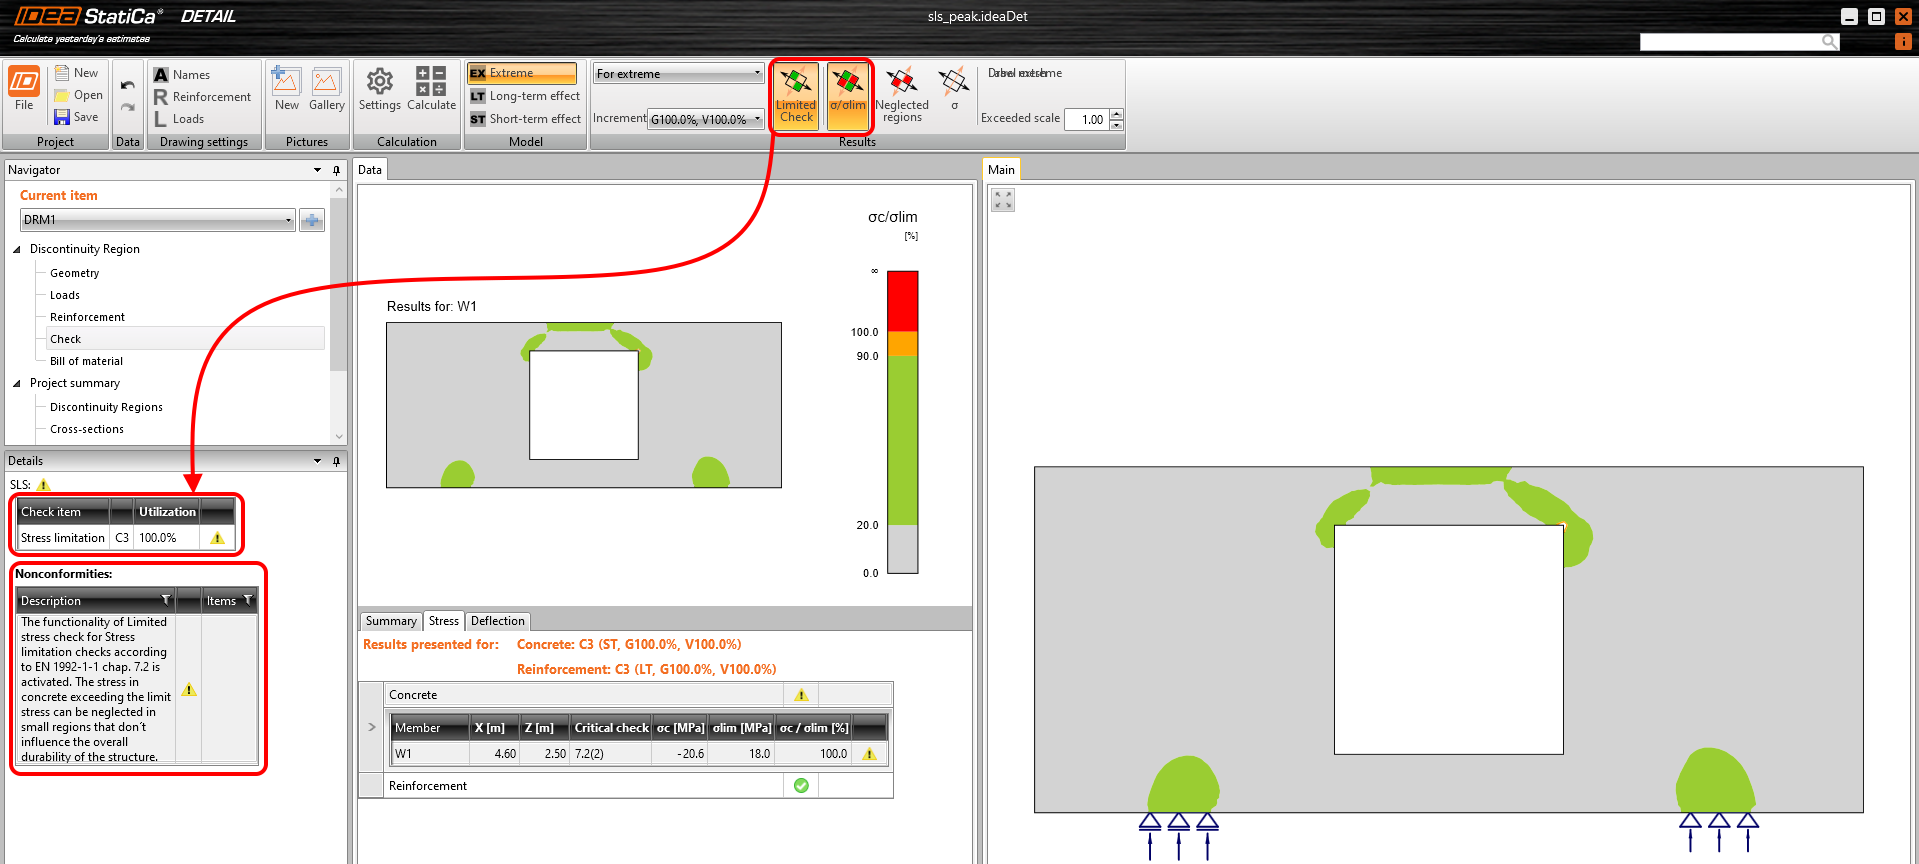This screenshot has width=1919, height=864.
Task: Open the DRM1 current item dropdown
Action: [158, 220]
